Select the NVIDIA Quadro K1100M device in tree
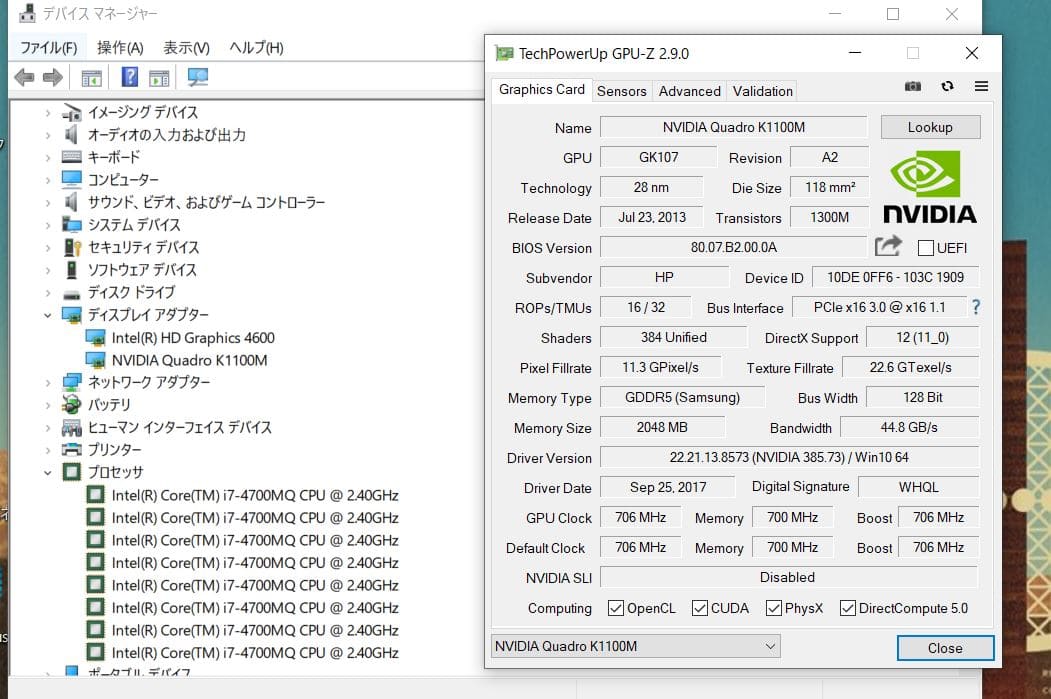Screen dimensions: 1051x699 pos(190,361)
